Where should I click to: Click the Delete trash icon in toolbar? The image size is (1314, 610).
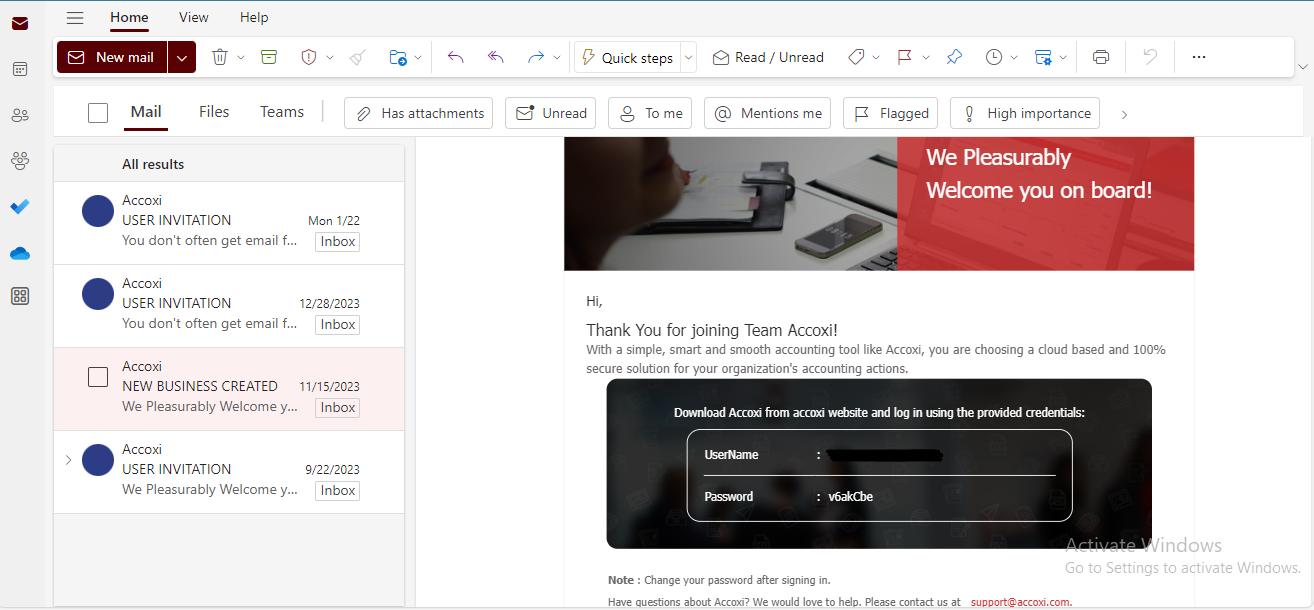220,58
